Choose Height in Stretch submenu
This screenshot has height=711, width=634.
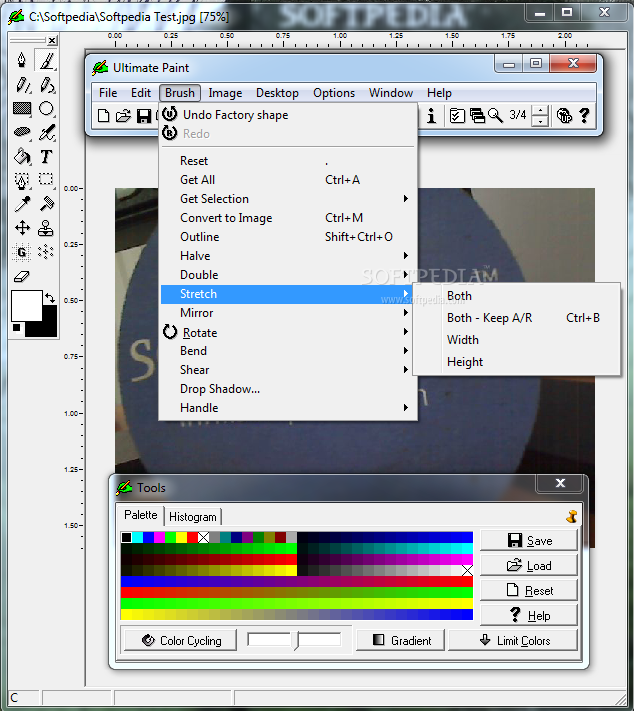517,362
